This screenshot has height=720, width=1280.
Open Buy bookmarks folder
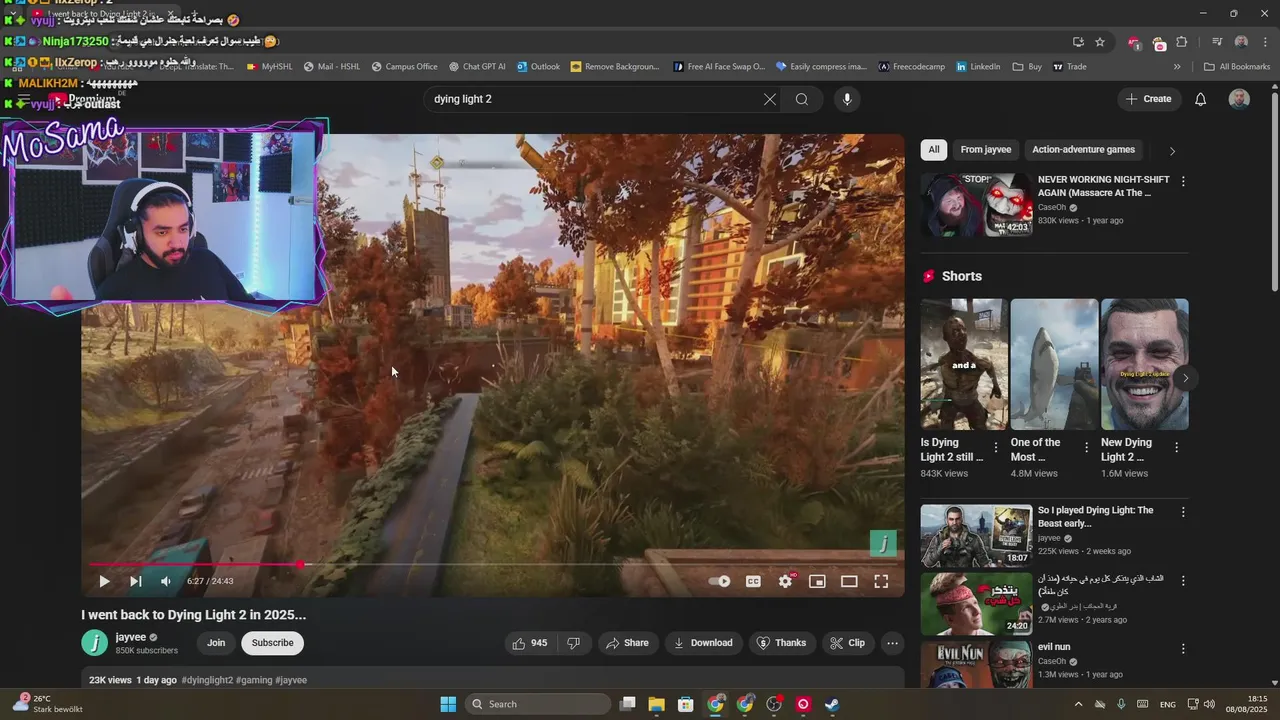point(1027,67)
